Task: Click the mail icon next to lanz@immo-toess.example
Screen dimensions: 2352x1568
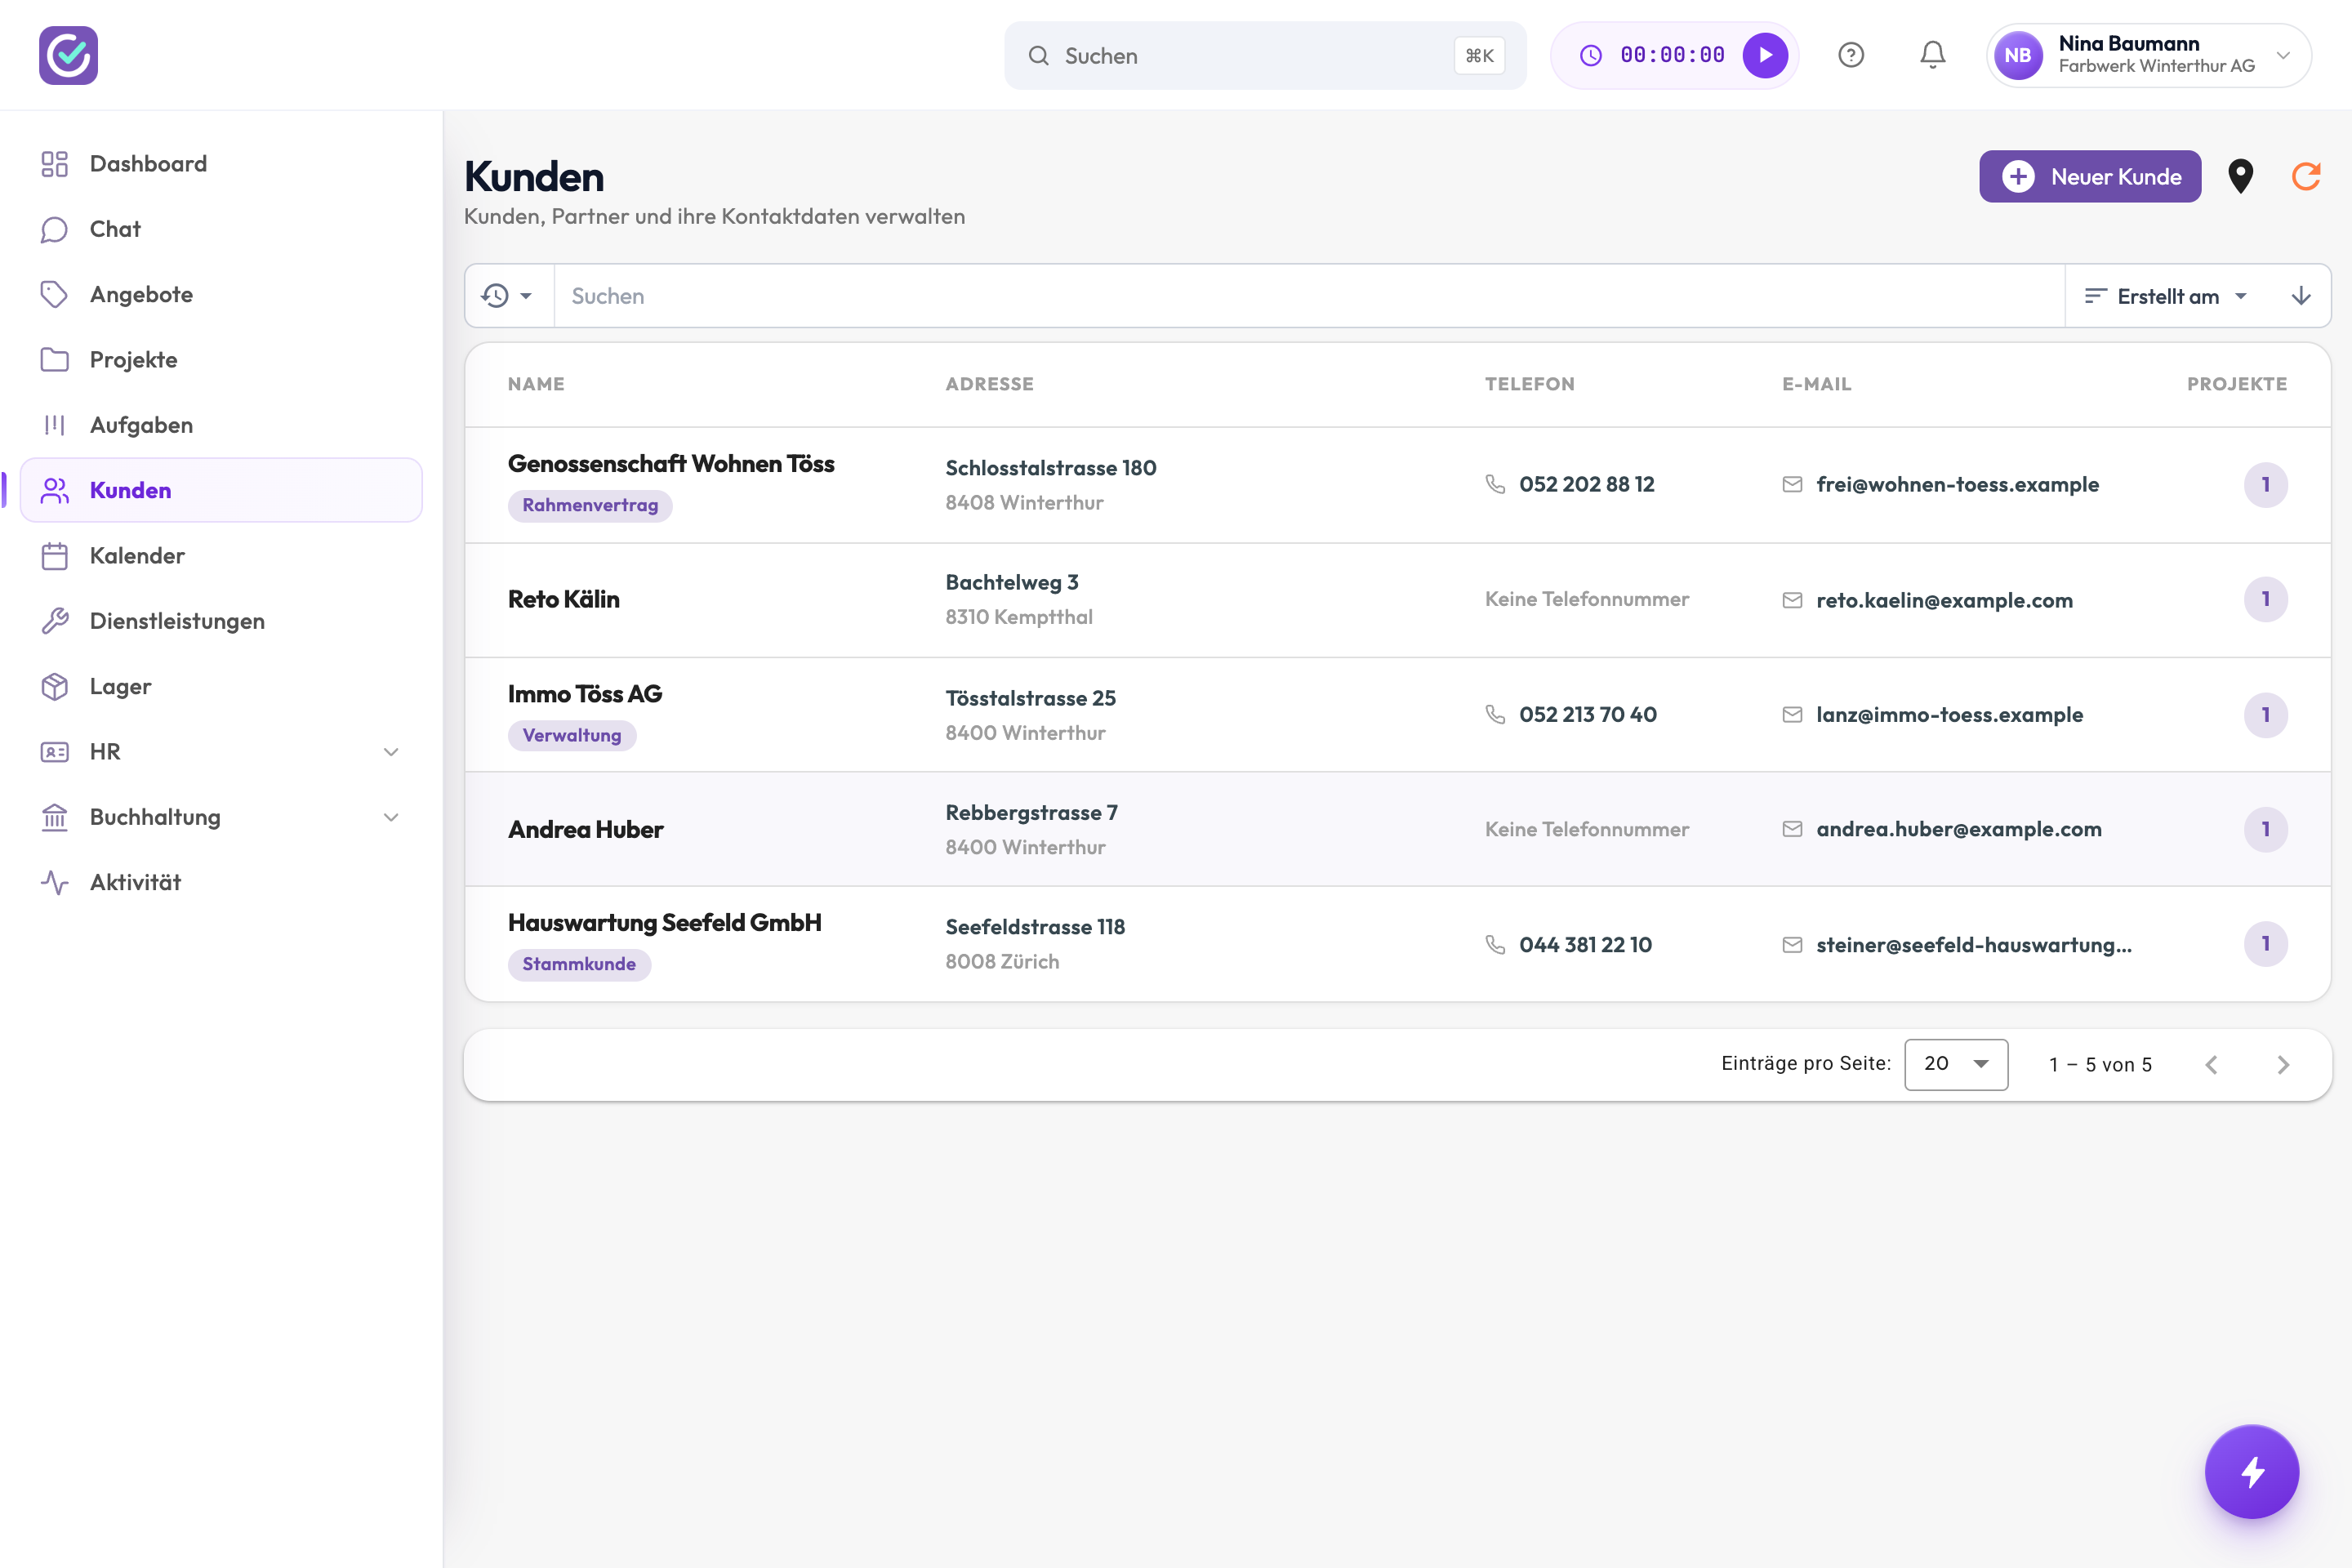Action: click(x=1792, y=715)
